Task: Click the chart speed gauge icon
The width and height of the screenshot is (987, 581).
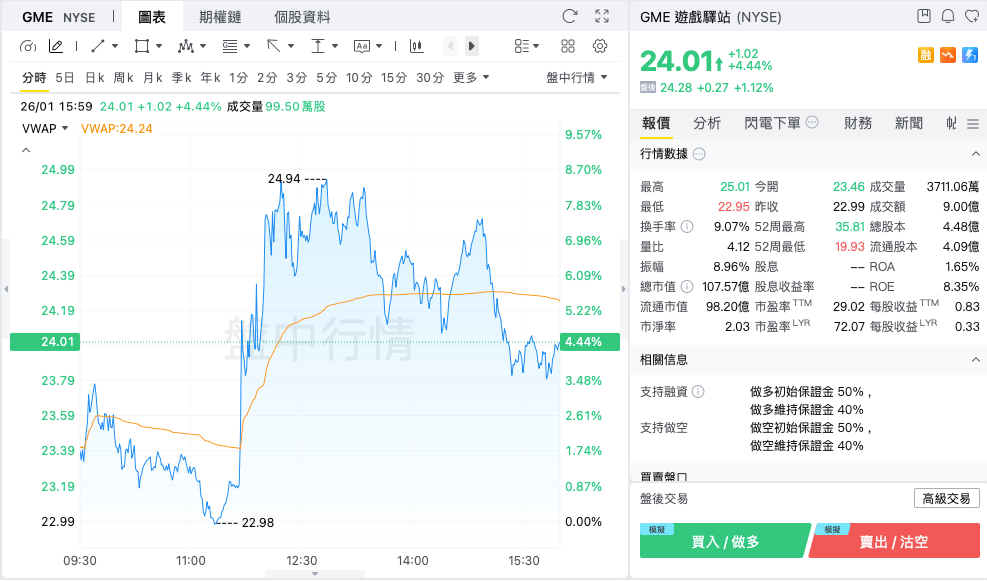Action: point(28,46)
